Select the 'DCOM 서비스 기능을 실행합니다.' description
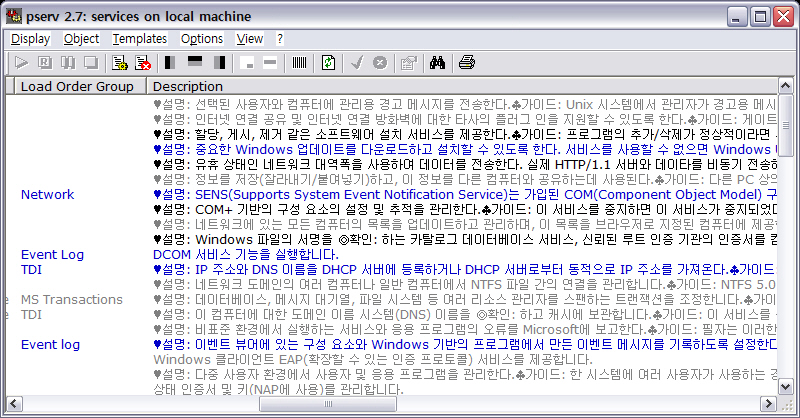 click(245, 255)
